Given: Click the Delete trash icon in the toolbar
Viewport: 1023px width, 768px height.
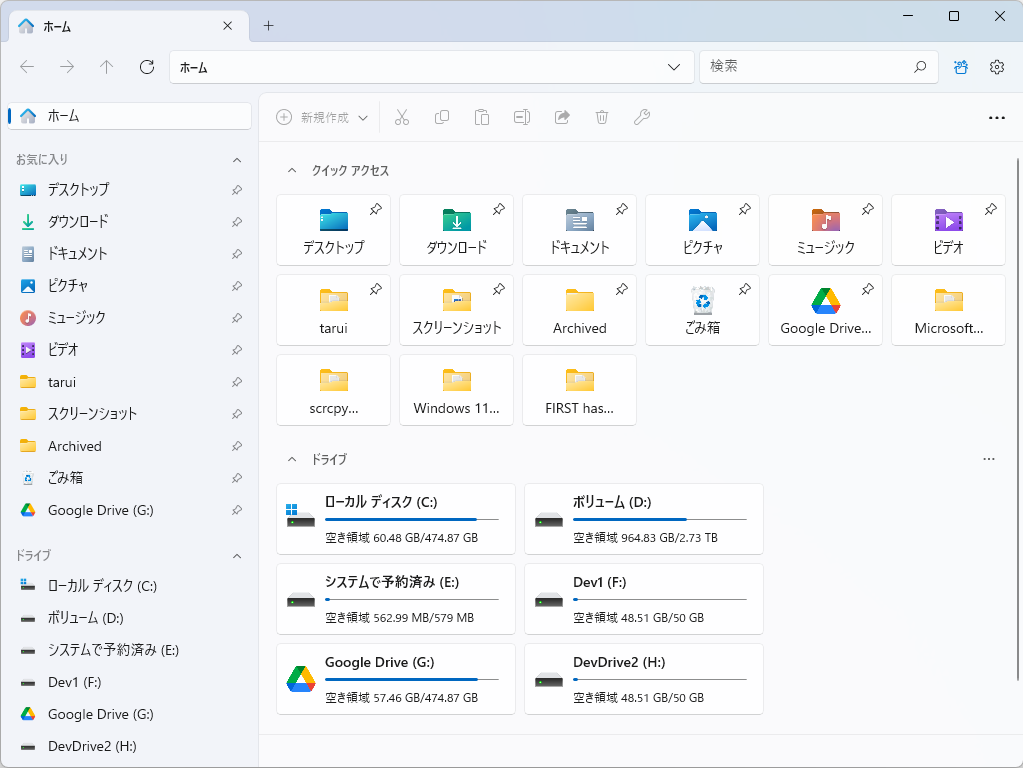Looking at the screenshot, I should tap(601, 116).
